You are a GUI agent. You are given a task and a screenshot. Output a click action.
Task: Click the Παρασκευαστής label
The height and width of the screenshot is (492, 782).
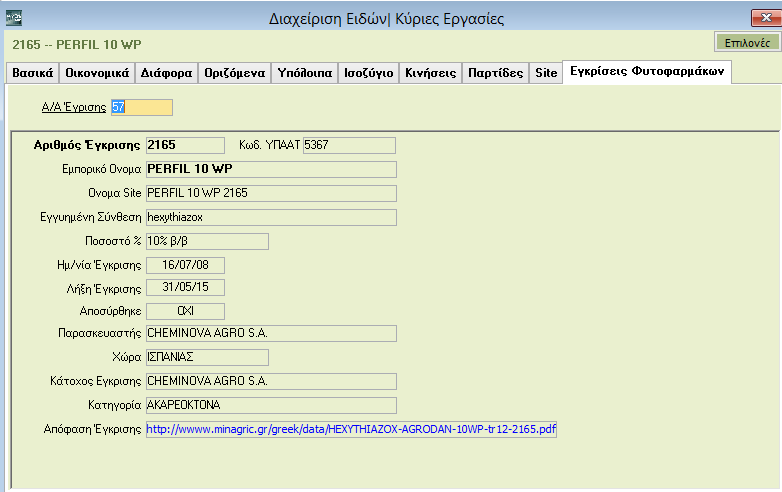pos(100,333)
